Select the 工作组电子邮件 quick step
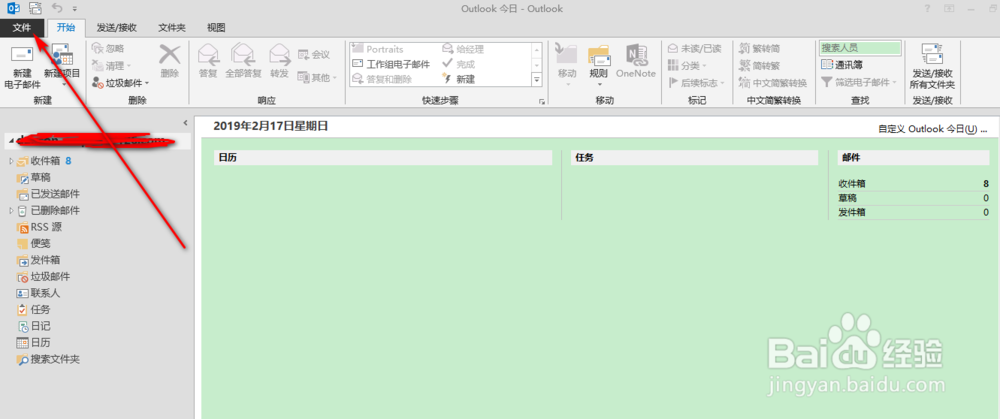Image resolution: width=1000 pixels, height=419 pixels. click(x=391, y=64)
